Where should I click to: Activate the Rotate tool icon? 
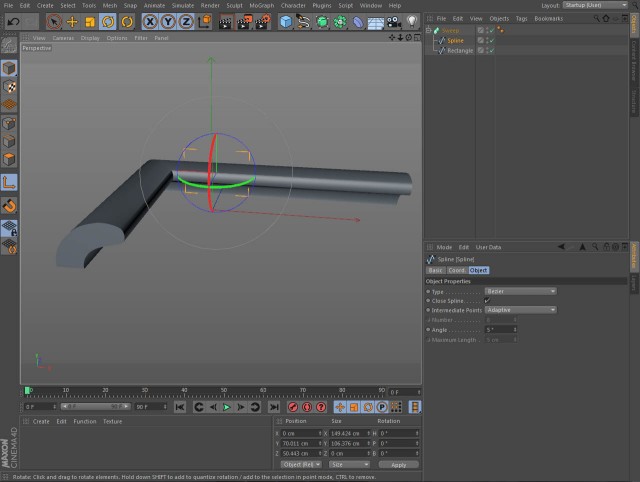coord(108,22)
